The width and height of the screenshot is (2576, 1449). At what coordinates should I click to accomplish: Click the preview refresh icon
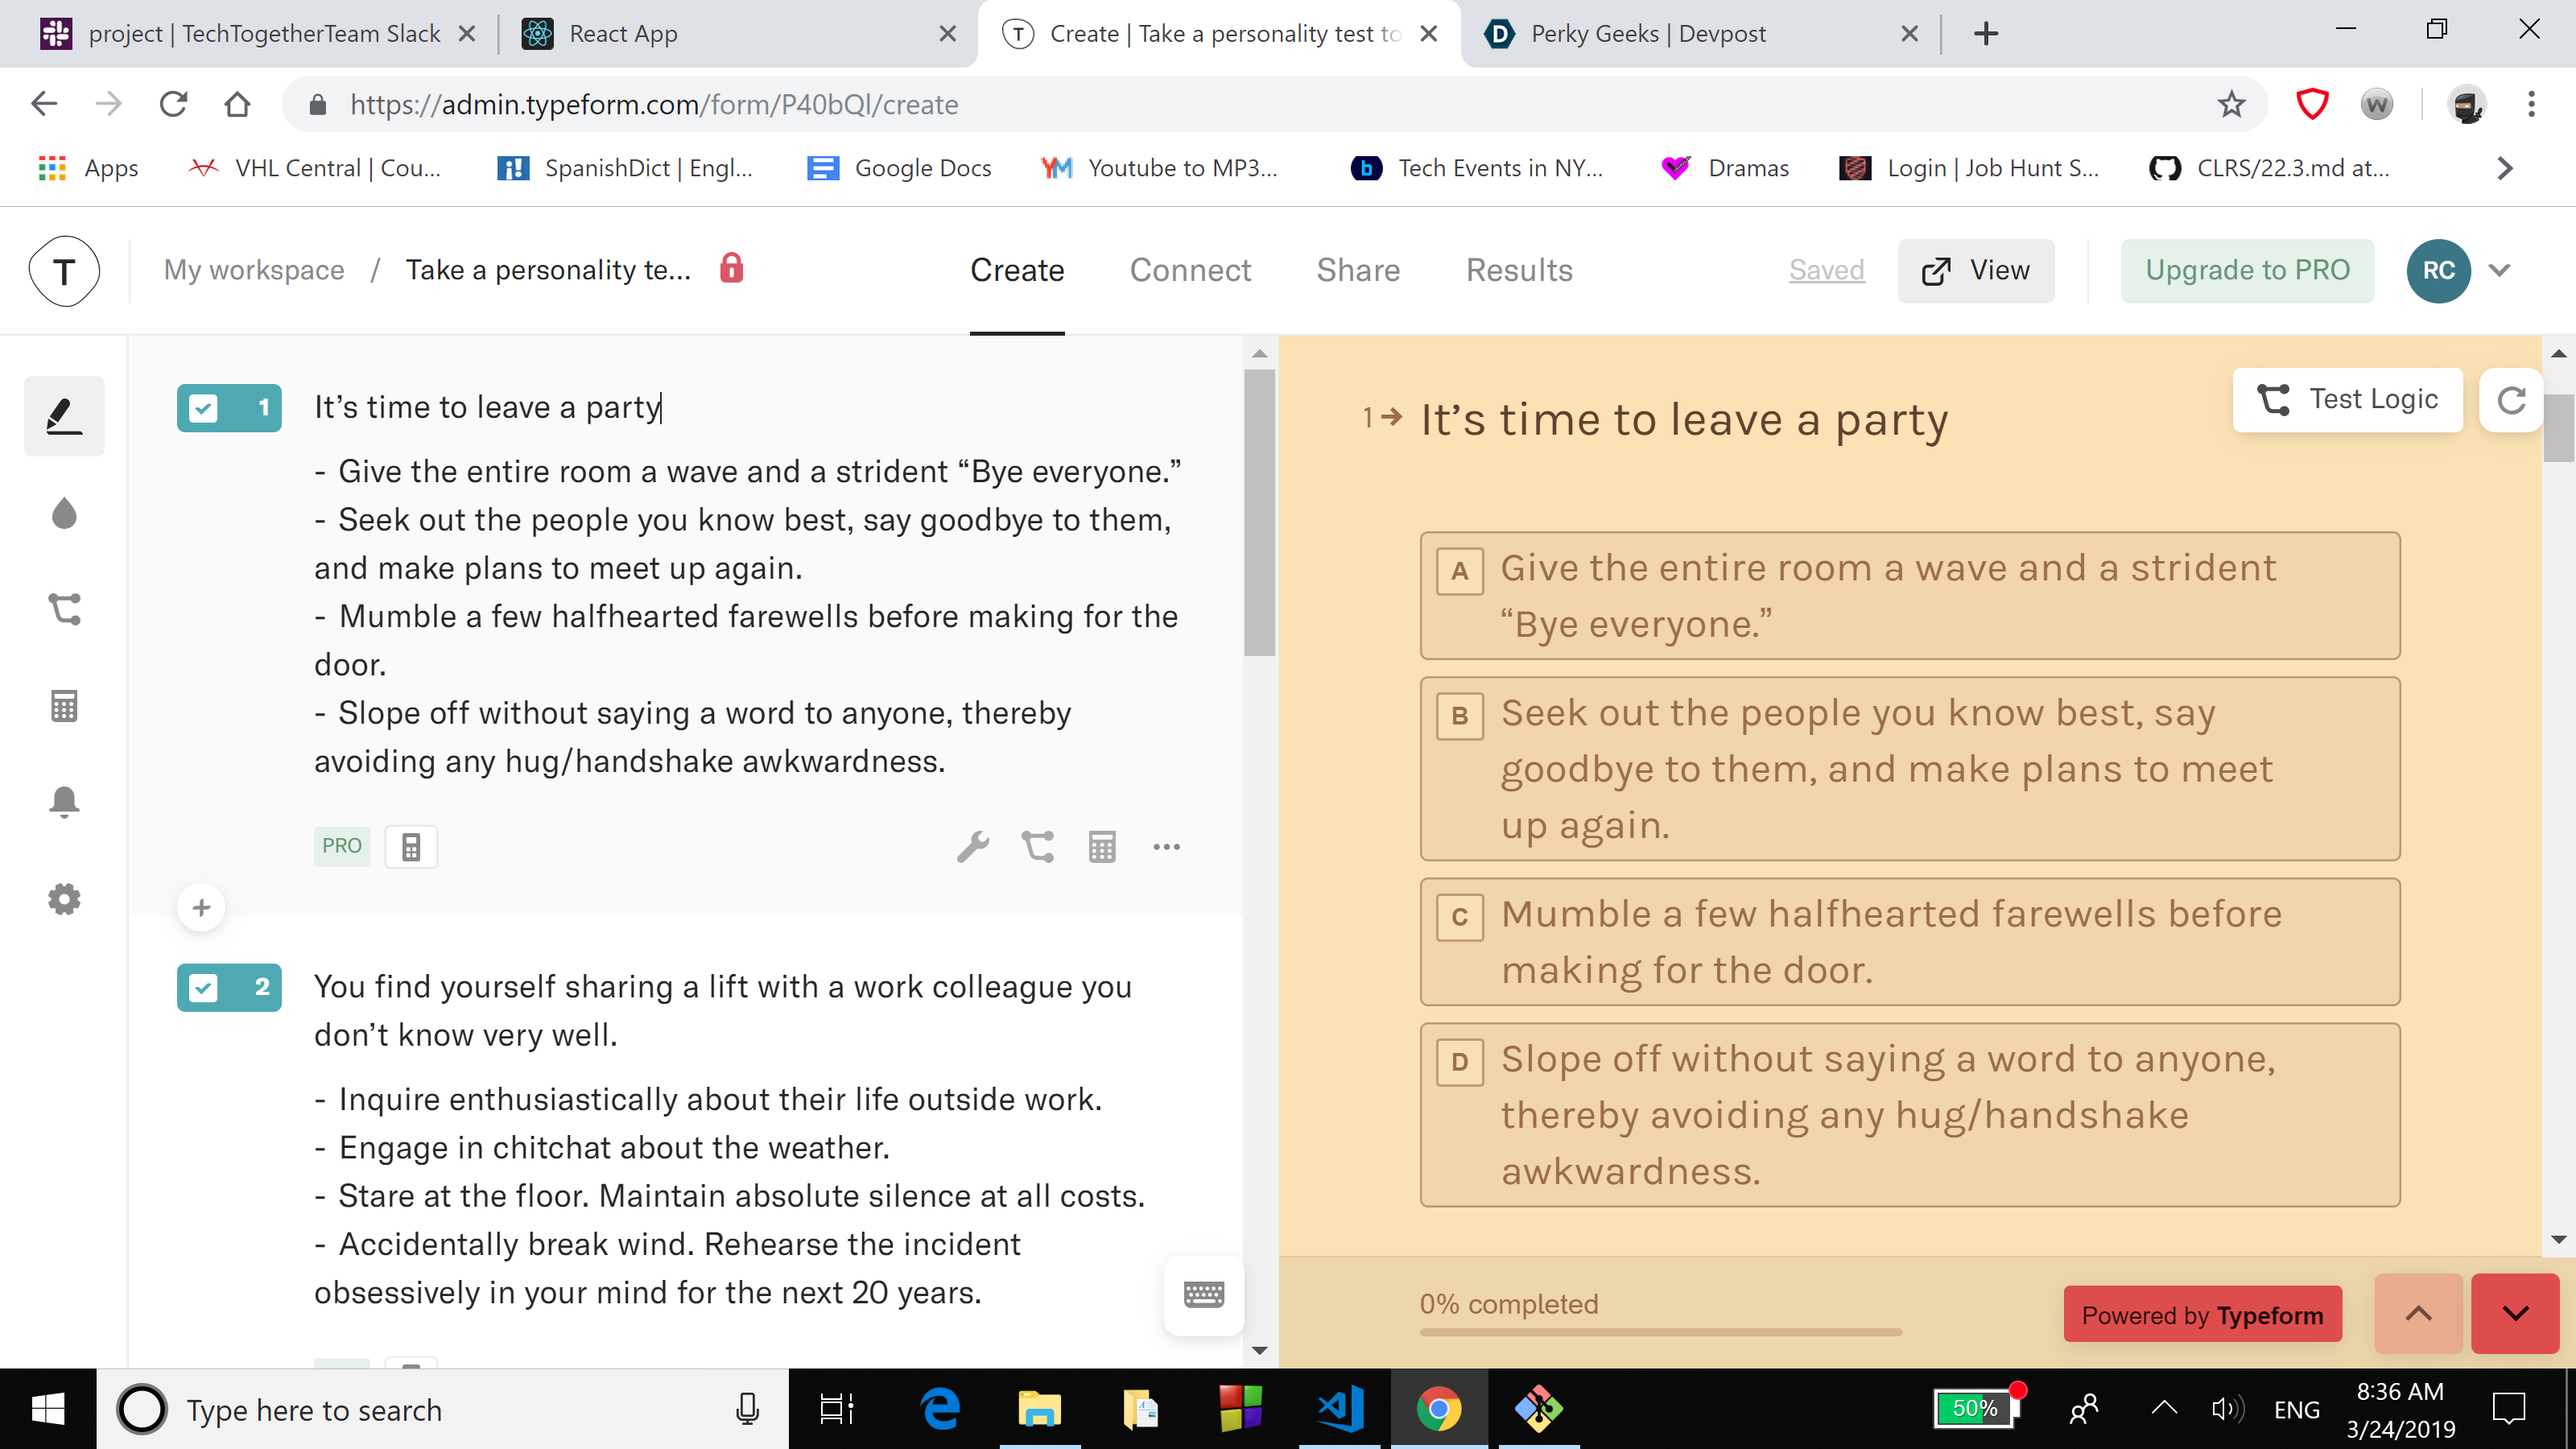(x=2511, y=400)
